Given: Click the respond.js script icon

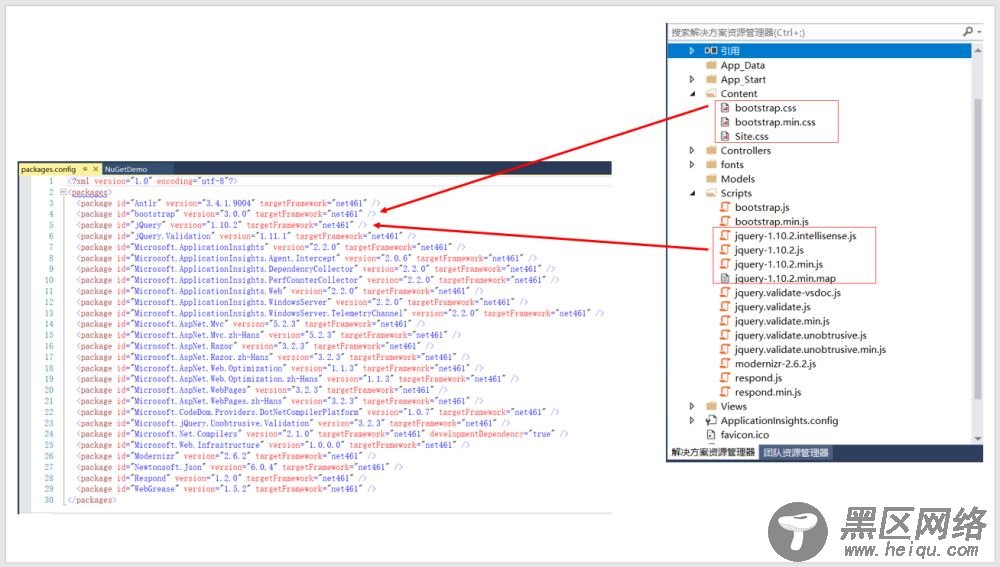Looking at the screenshot, I should click(x=724, y=378).
